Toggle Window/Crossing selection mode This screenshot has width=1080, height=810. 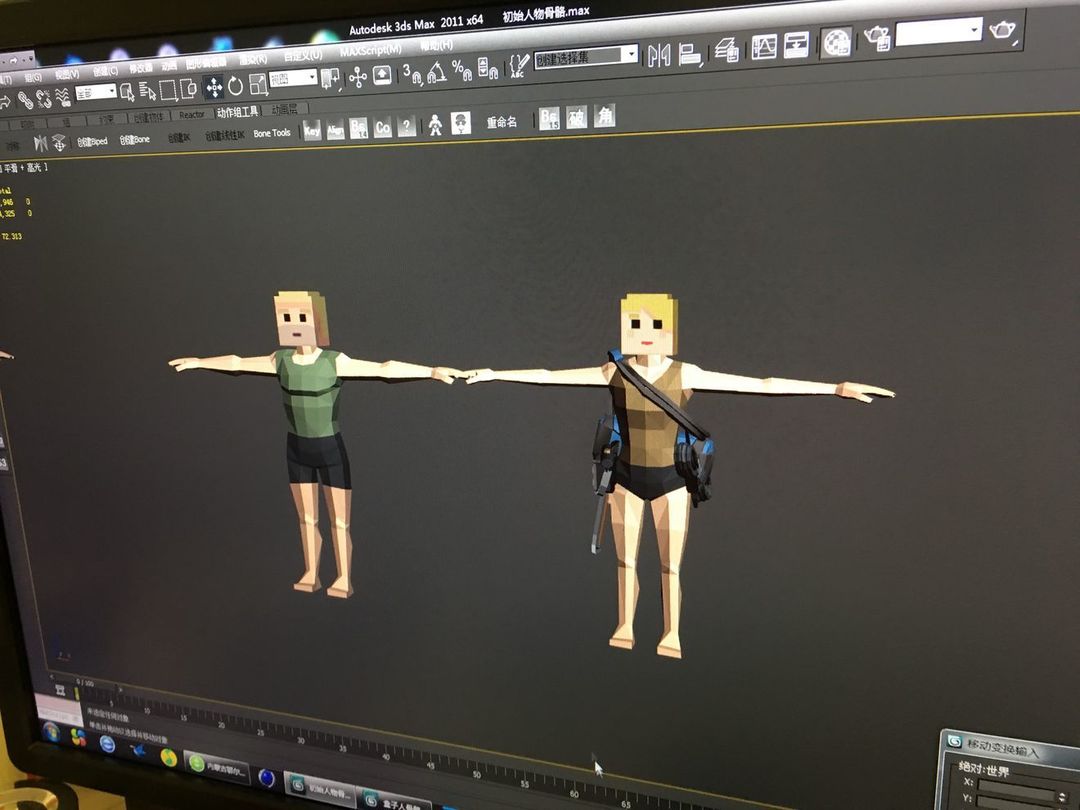pos(187,88)
